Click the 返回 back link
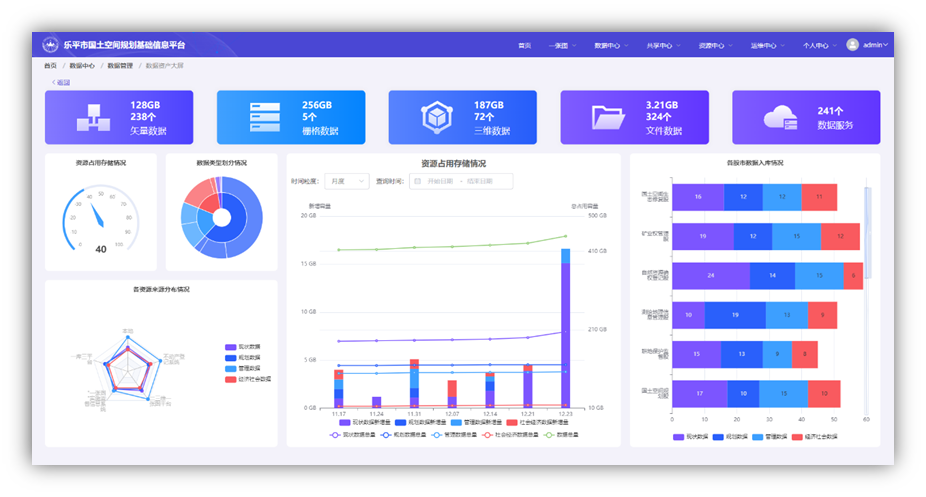Screen dimensions: 926x497 click(61, 81)
